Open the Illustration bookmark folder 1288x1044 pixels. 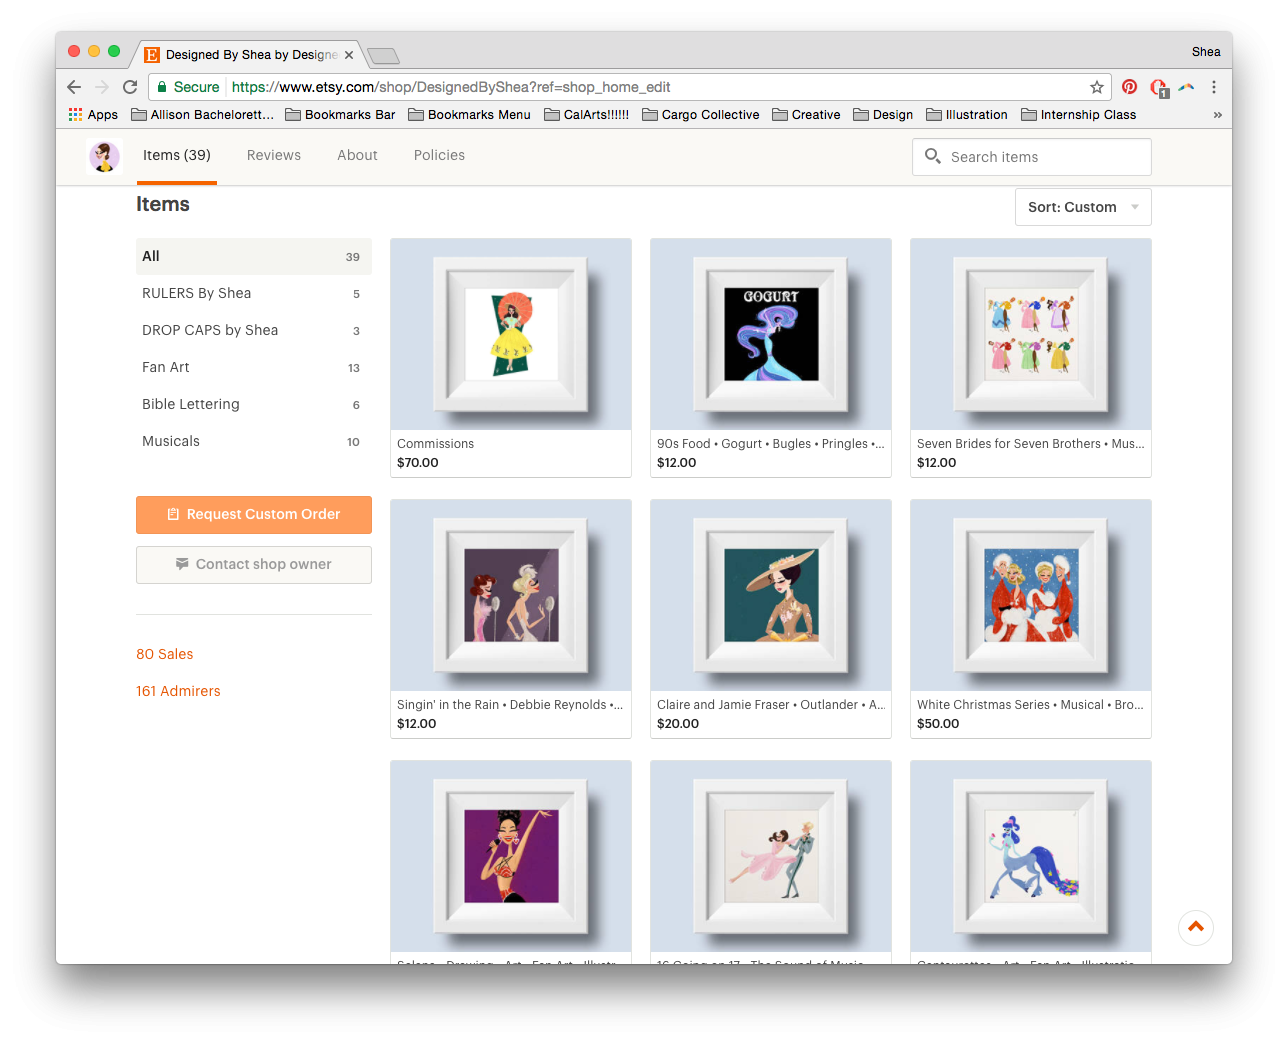[967, 115]
